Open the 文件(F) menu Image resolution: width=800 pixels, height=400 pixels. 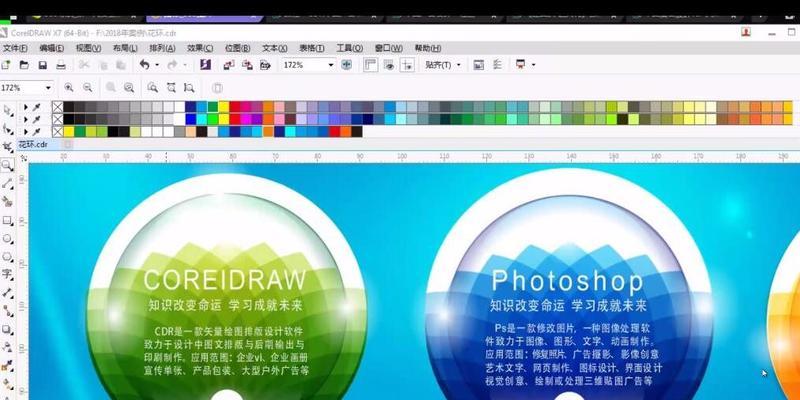coord(15,48)
